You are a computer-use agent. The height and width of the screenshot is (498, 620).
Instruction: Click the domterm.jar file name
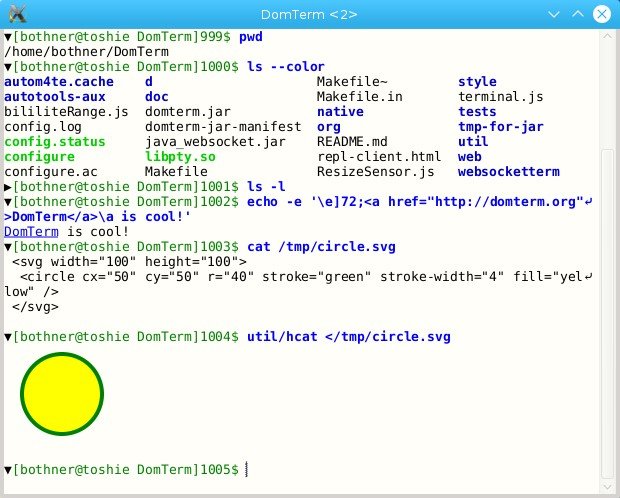coord(188,112)
